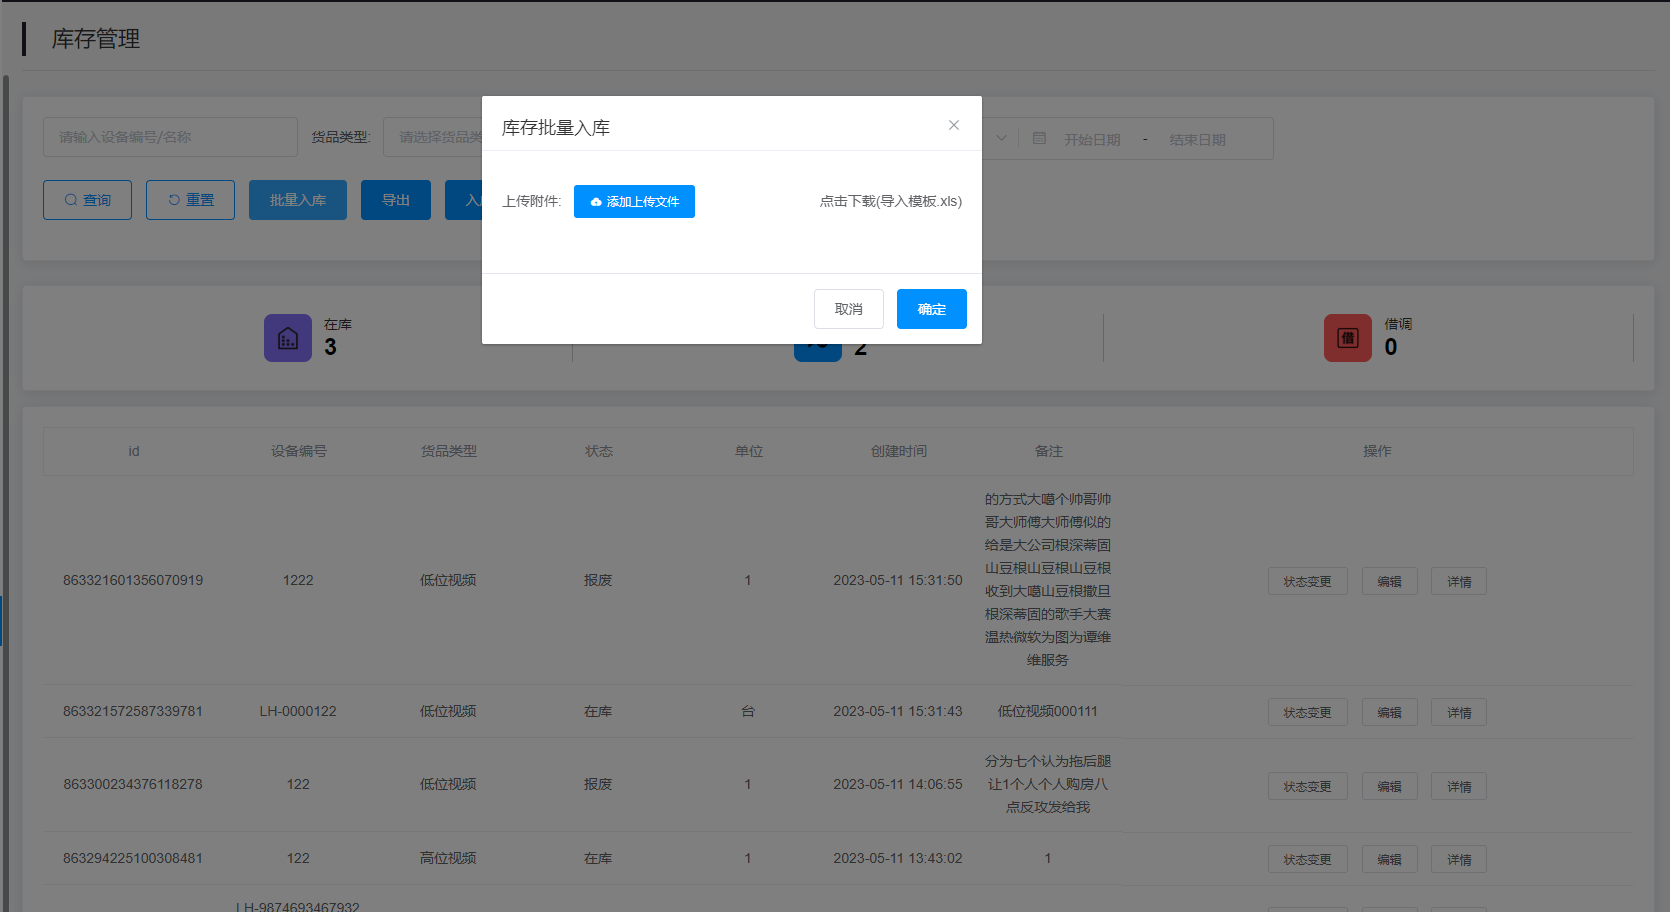Click 取消 to cancel the dialog

pyautogui.click(x=848, y=309)
